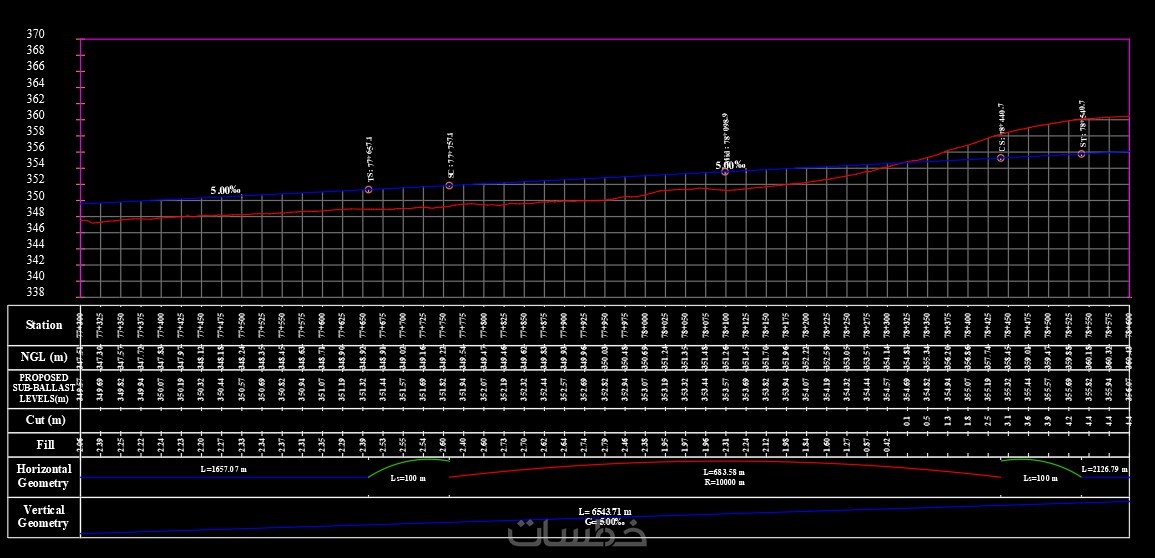Pick the Mid point circle marker at 78+098.9
This screenshot has height=558, width=1155.
725,172
